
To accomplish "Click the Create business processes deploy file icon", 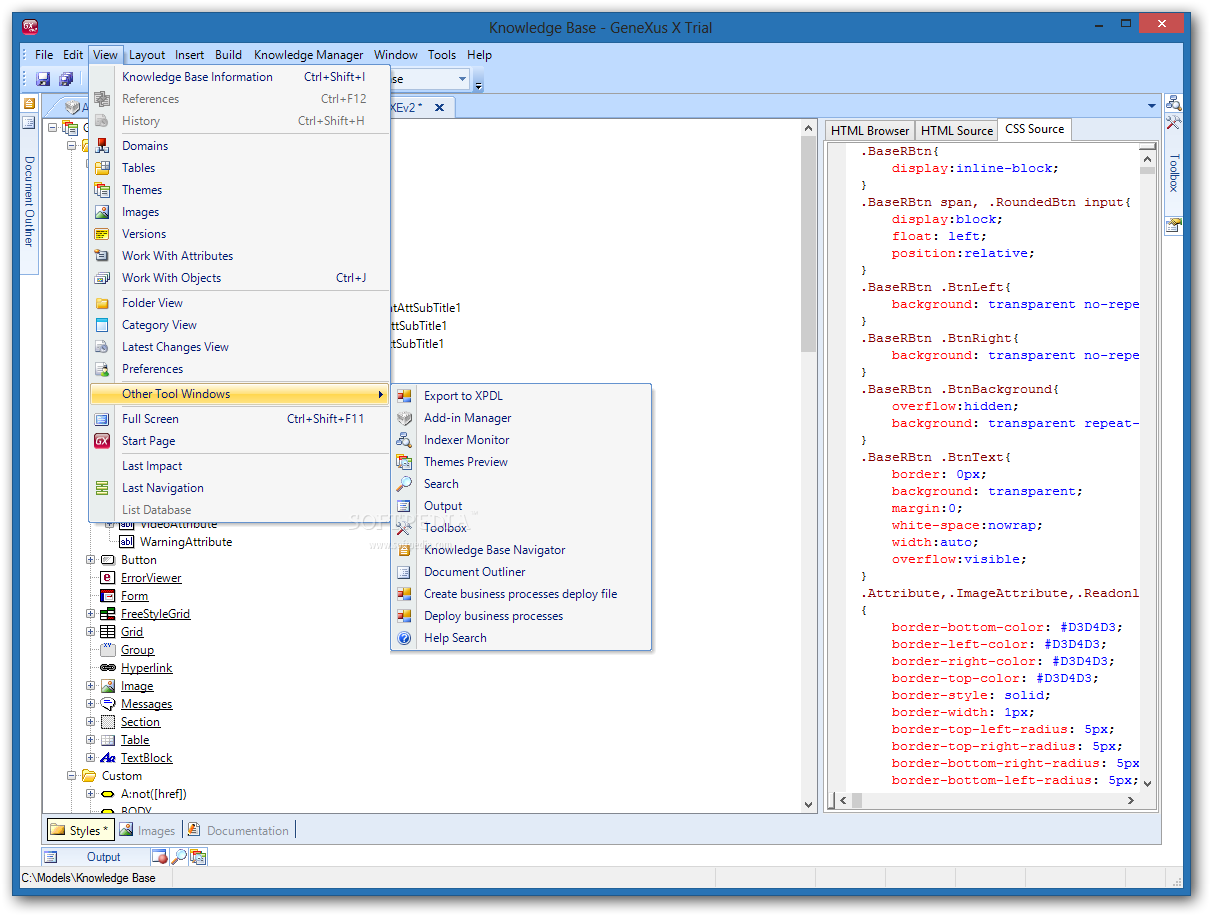I will (x=404, y=594).
